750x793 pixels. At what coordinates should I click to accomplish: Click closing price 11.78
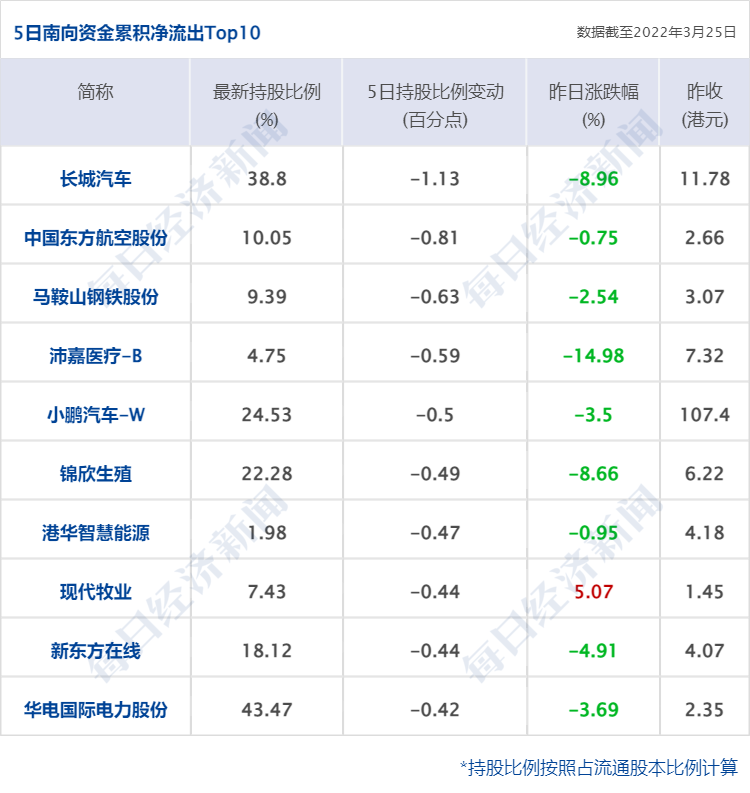pos(705,179)
